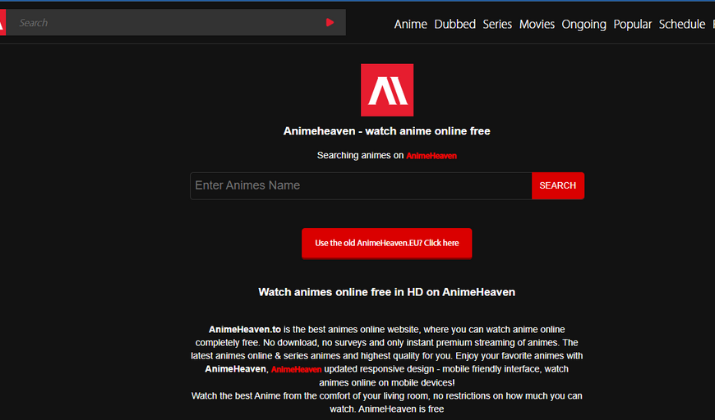The width and height of the screenshot is (715, 420).
Task: Follow the red AnimeHeaven link after 'Searching animes on'
Action: coord(431,156)
